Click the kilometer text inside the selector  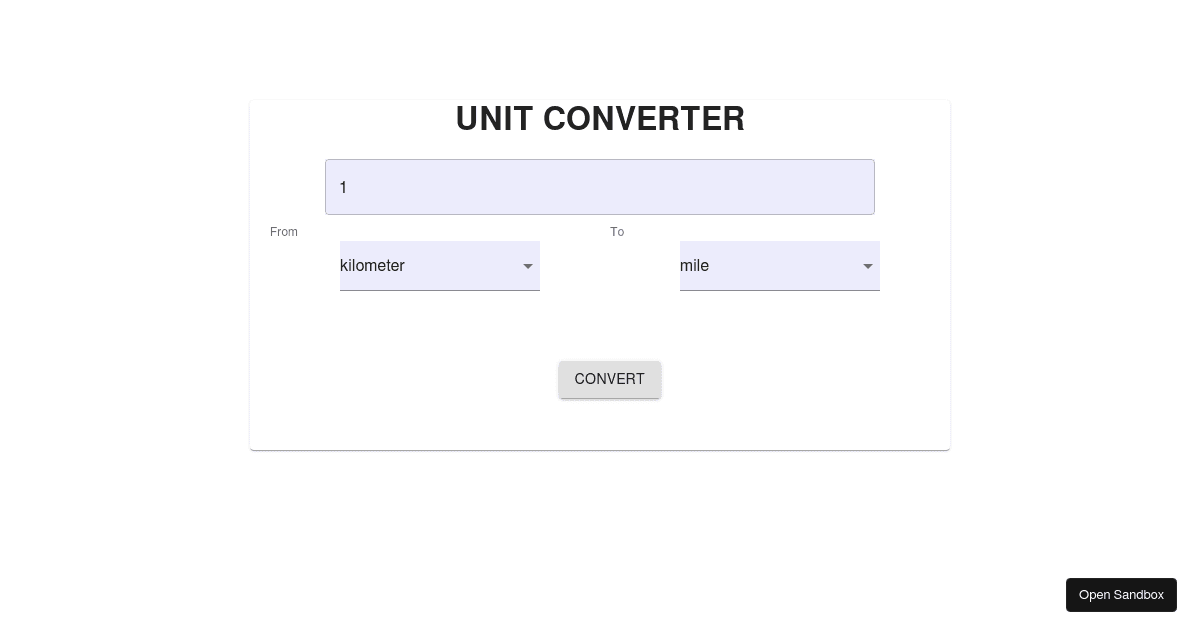pos(372,266)
